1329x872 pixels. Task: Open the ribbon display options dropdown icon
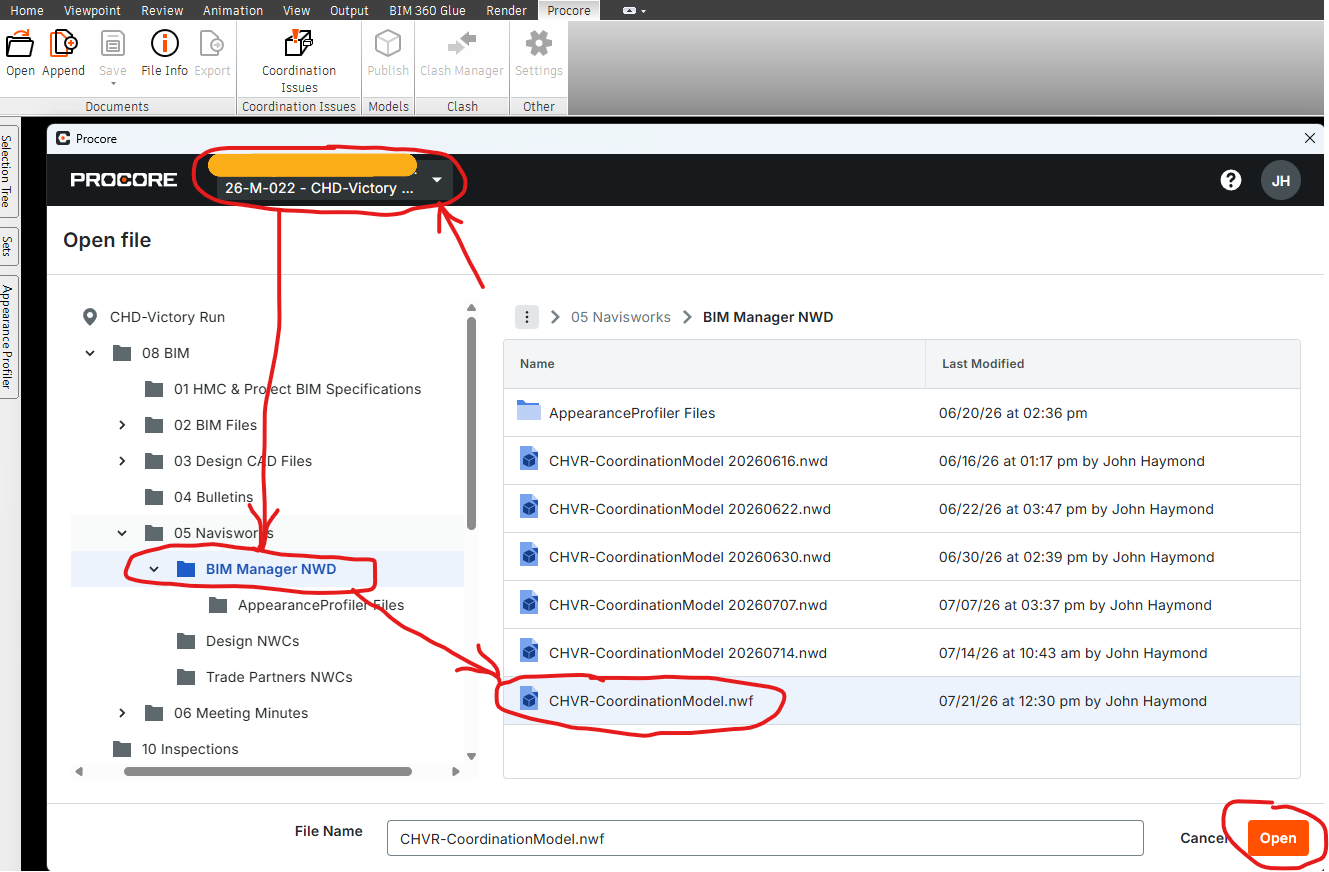(634, 11)
